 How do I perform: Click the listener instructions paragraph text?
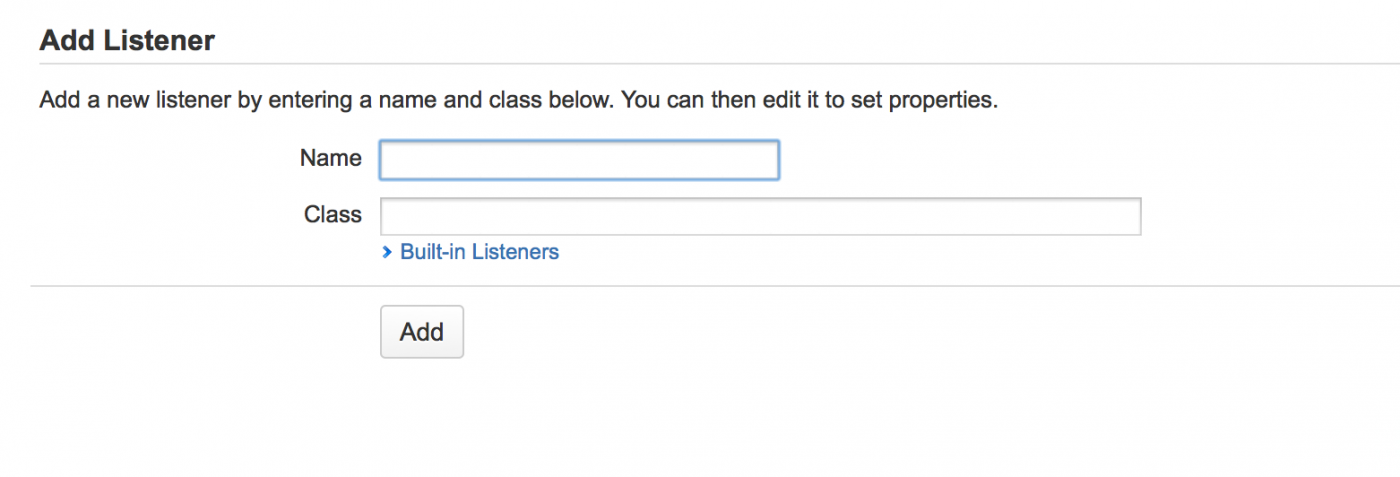tap(518, 101)
